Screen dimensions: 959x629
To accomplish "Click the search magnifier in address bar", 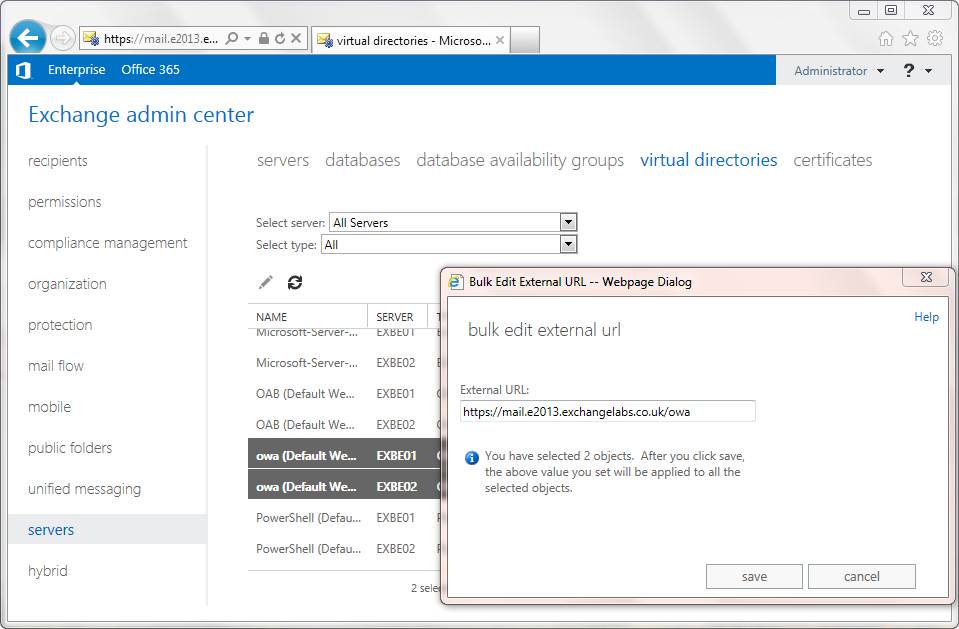I will [x=232, y=39].
